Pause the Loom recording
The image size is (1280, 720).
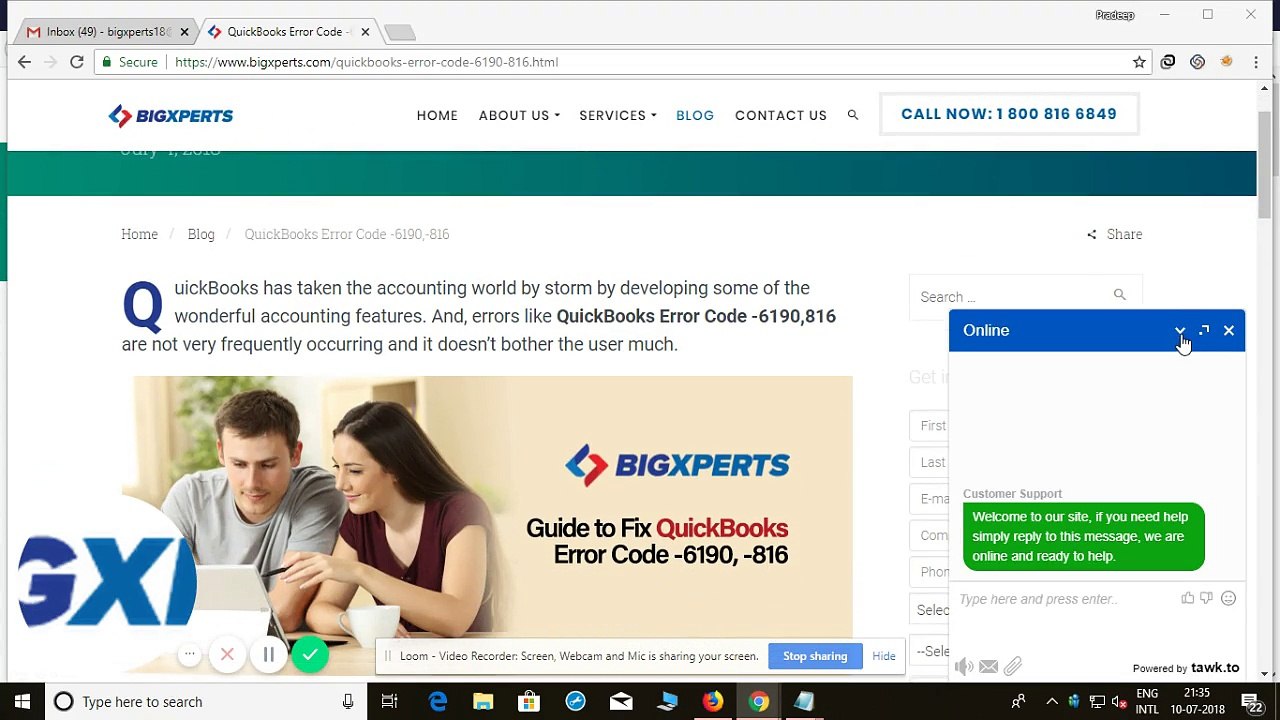[268, 655]
